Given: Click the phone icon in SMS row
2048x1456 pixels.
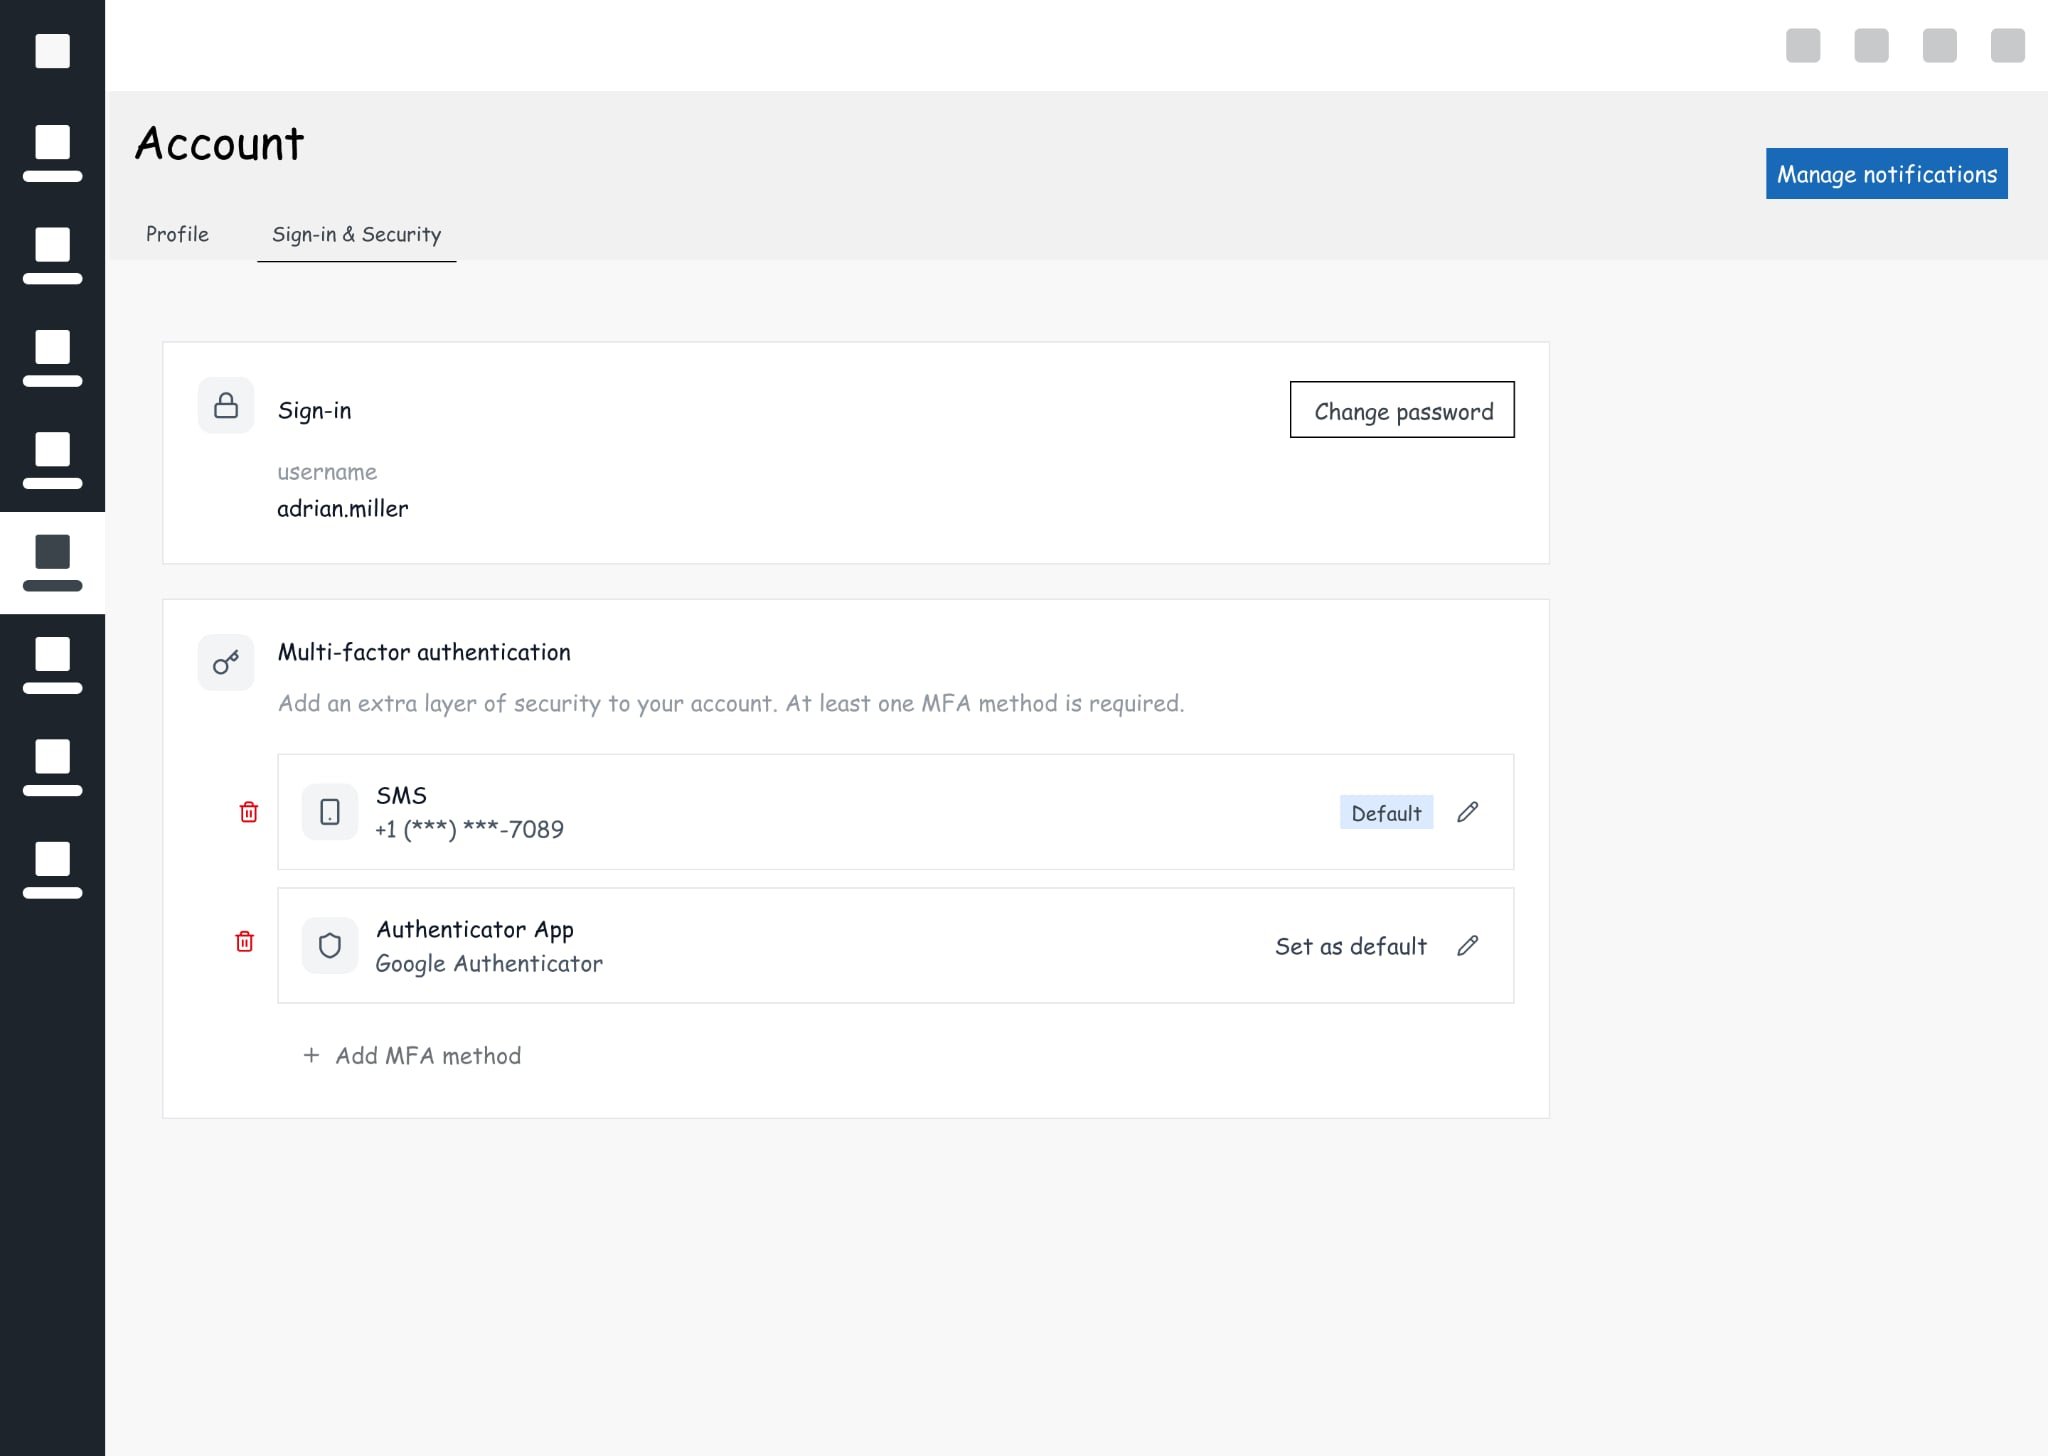Looking at the screenshot, I should [x=330, y=812].
